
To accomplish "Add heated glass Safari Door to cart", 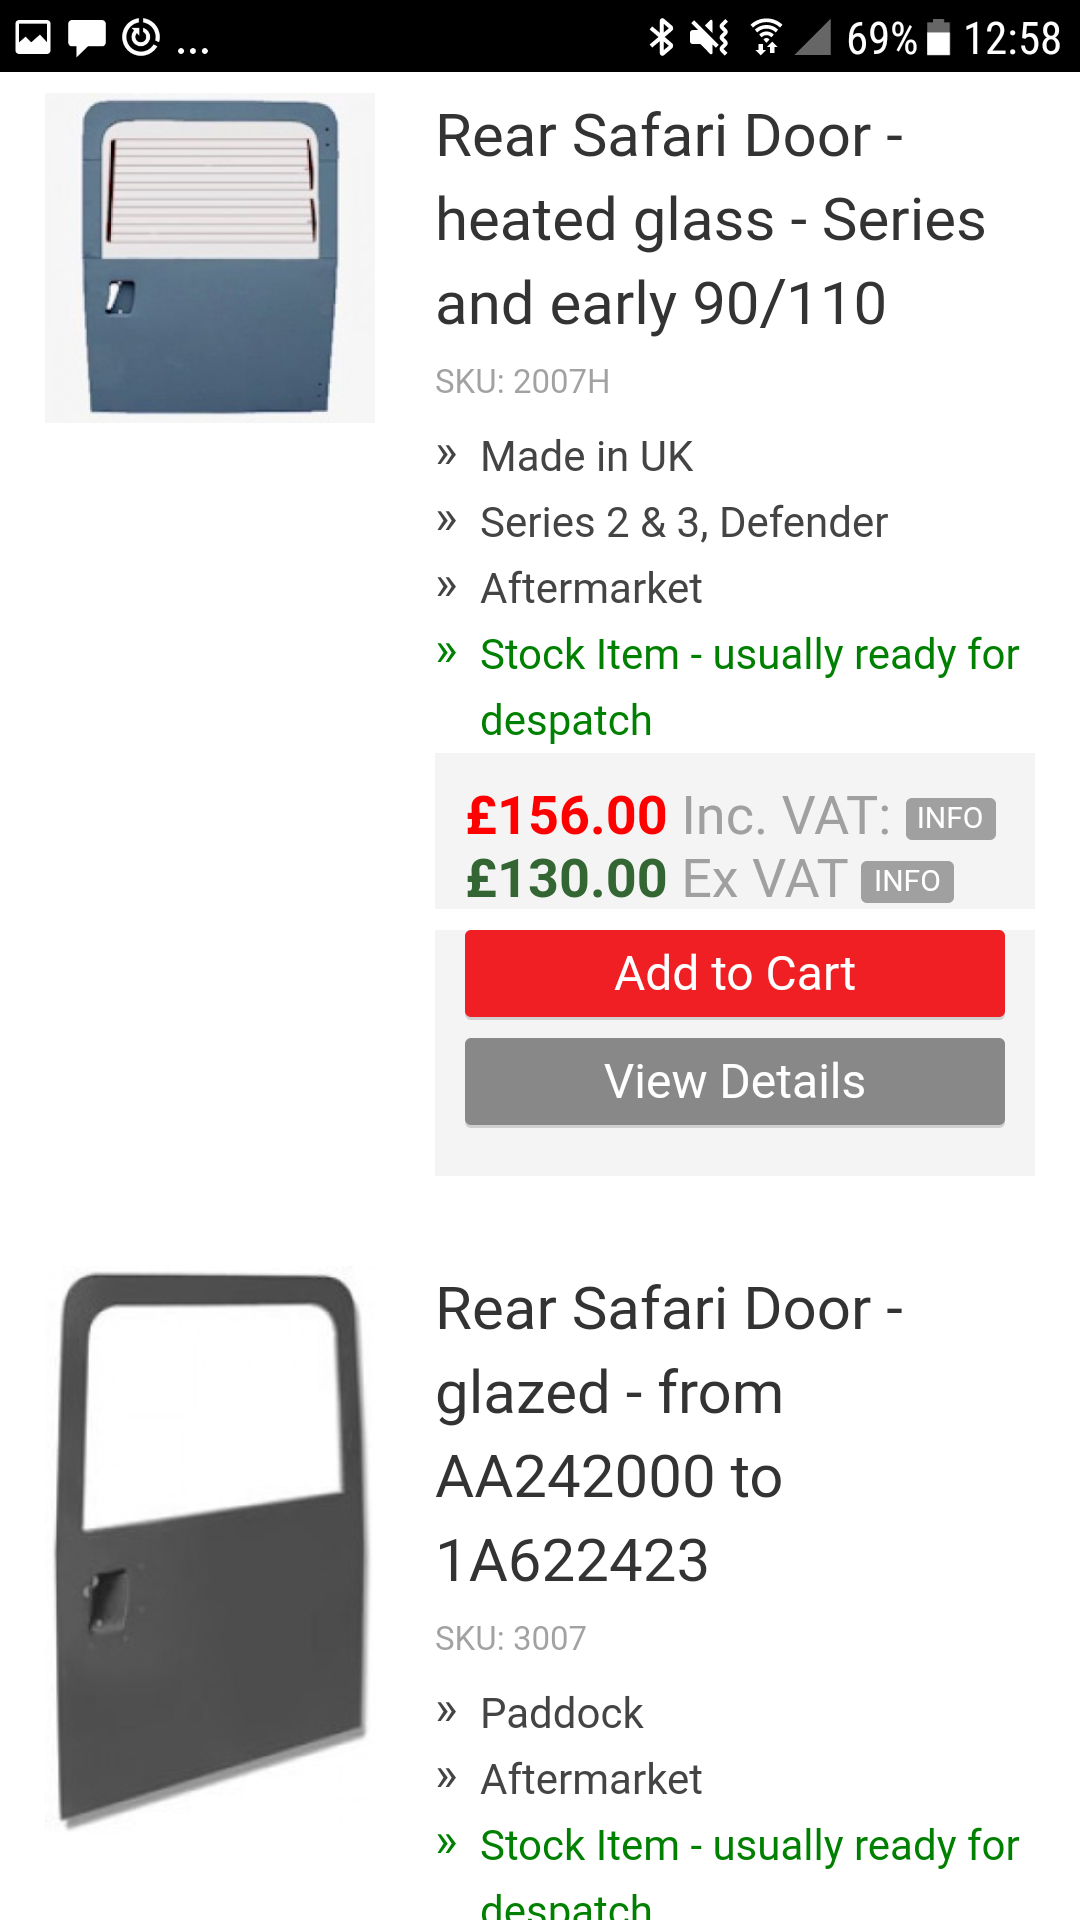I will [x=734, y=973].
